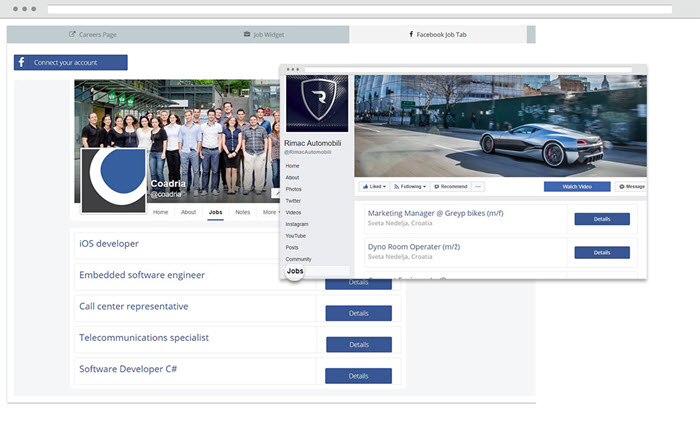The width and height of the screenshot is (700, 437).
Task: Open Photos in Rimac sidebar
Action: (293, 189)
